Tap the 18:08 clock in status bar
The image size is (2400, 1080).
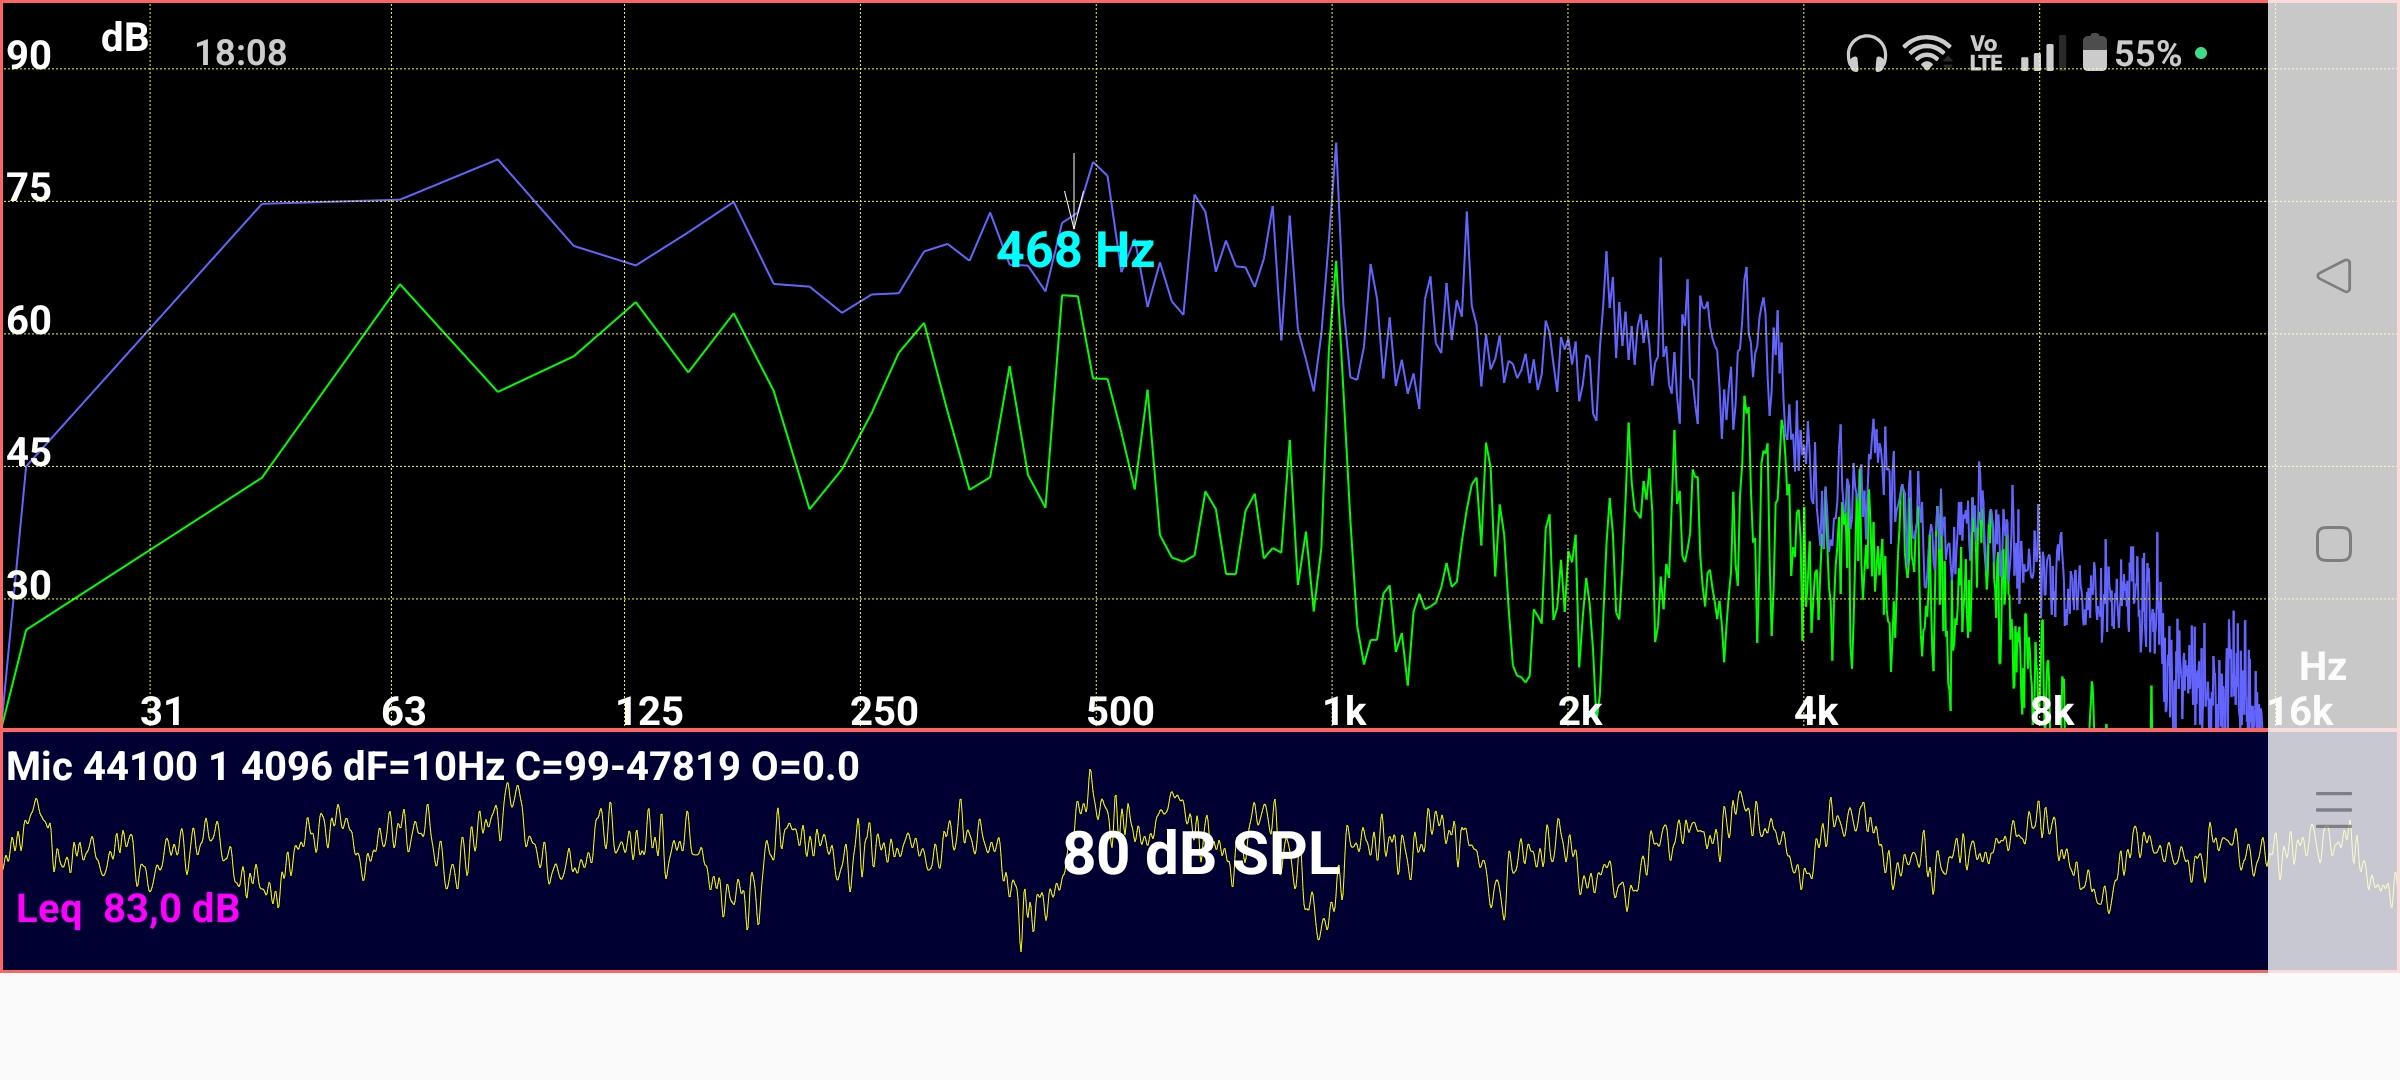pyautogui.click(x=240, y=53)
